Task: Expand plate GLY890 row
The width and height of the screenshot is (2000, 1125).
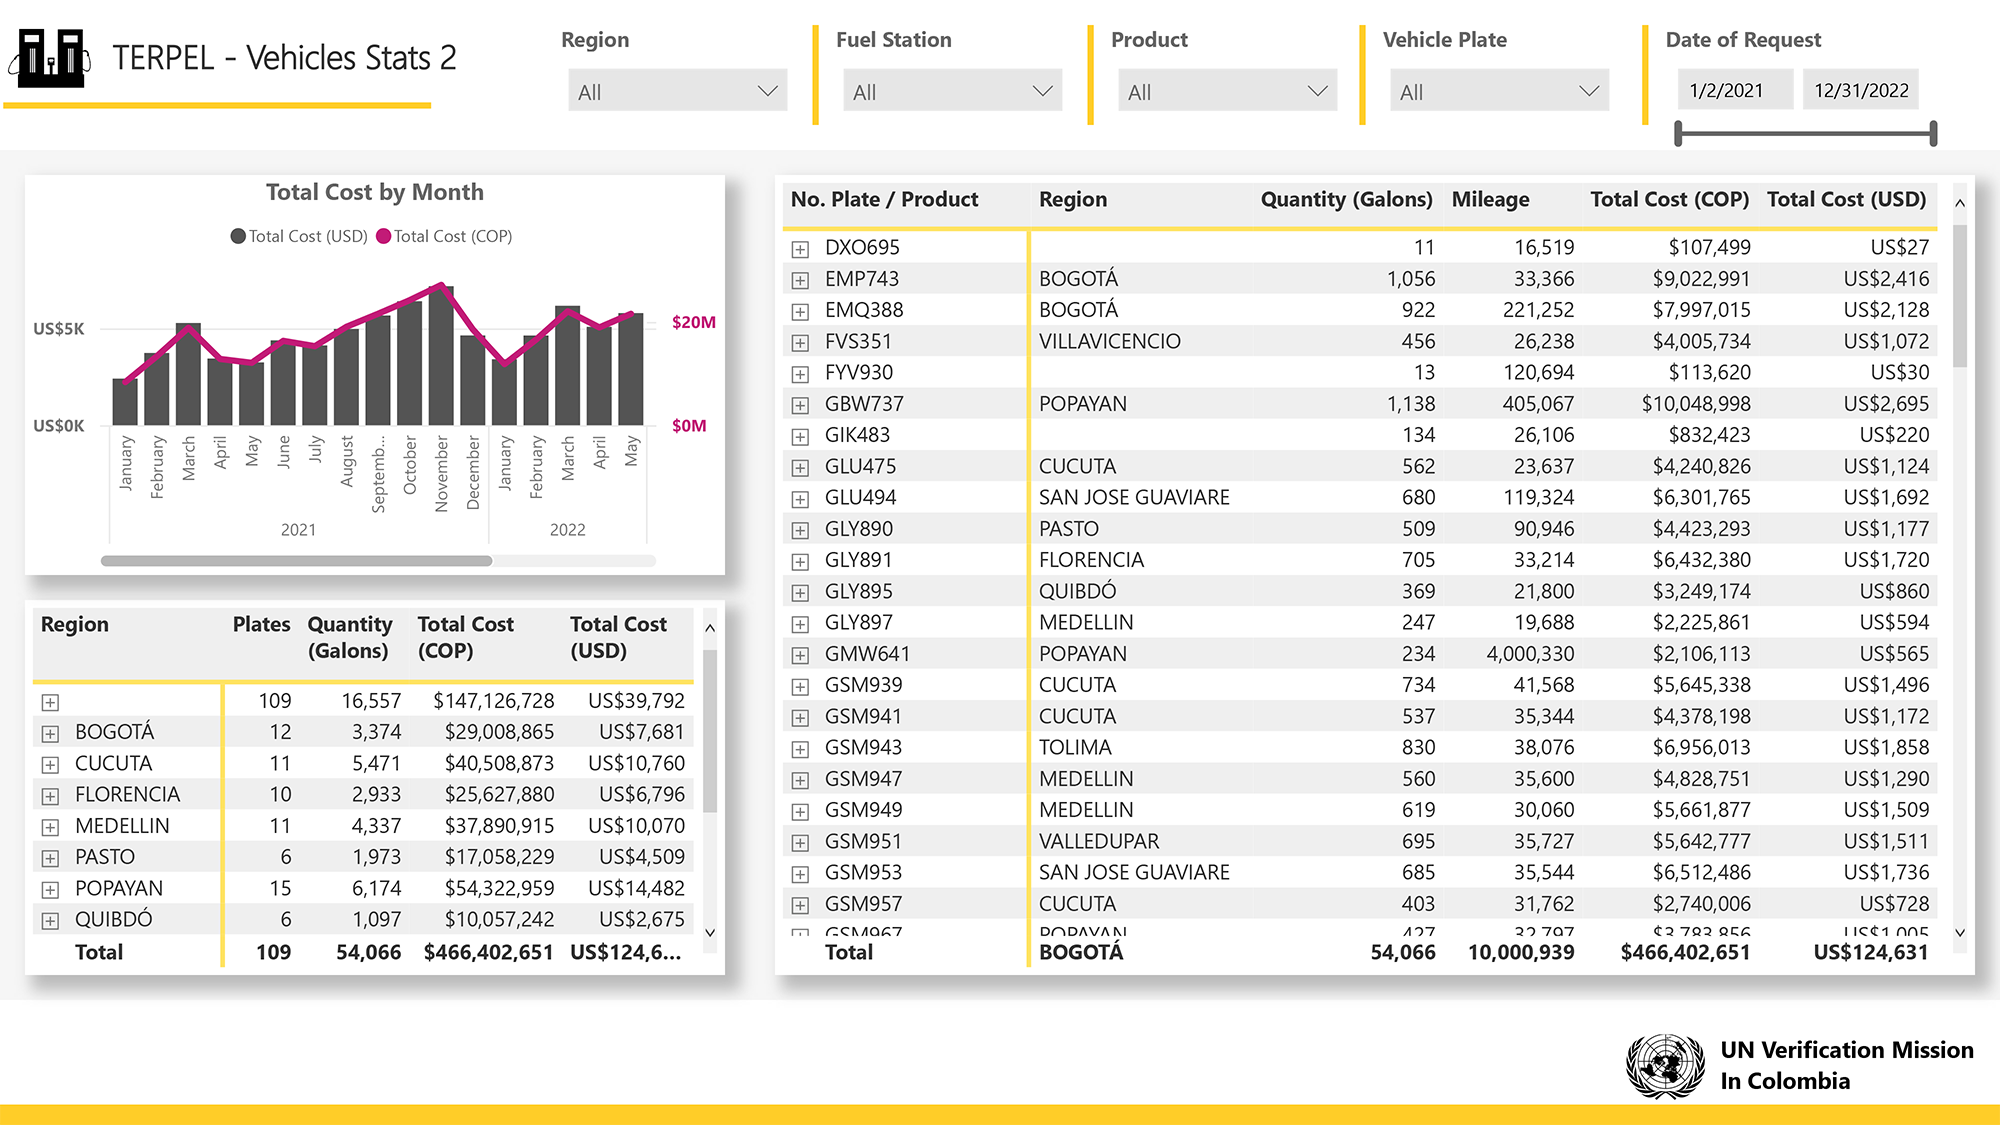Action: (x=800, y=529)
